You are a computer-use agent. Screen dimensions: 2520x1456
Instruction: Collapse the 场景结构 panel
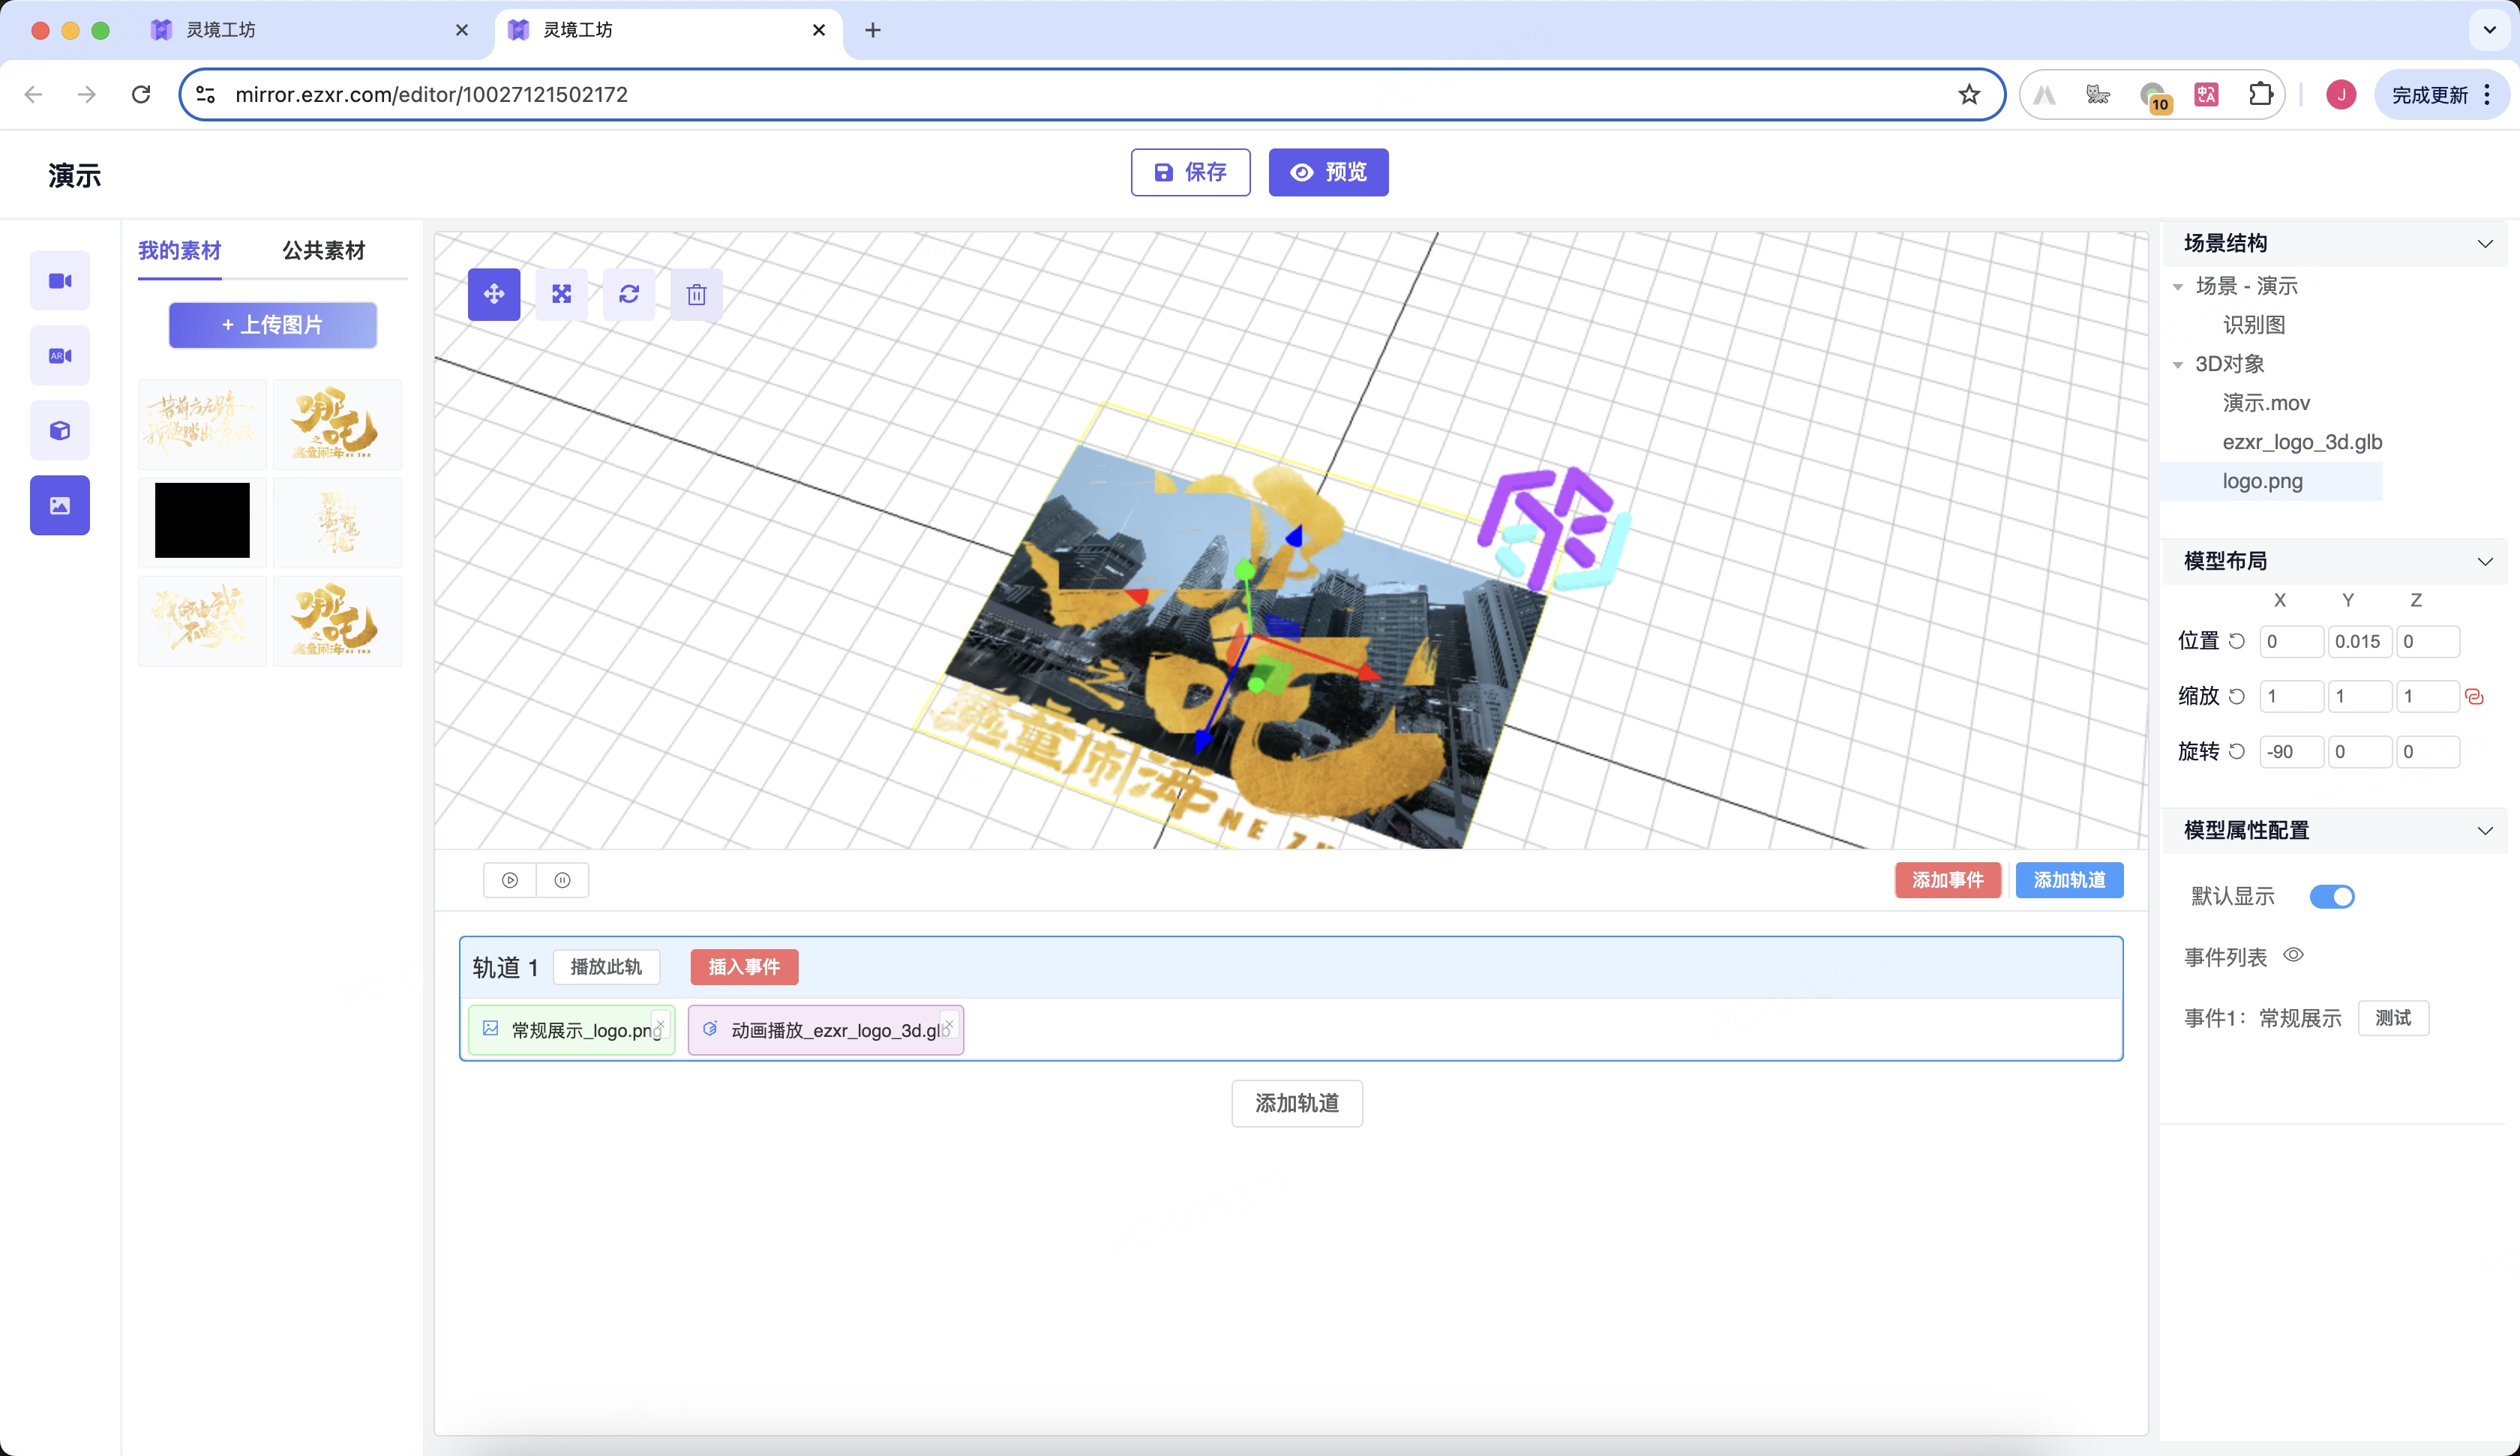2485,244
